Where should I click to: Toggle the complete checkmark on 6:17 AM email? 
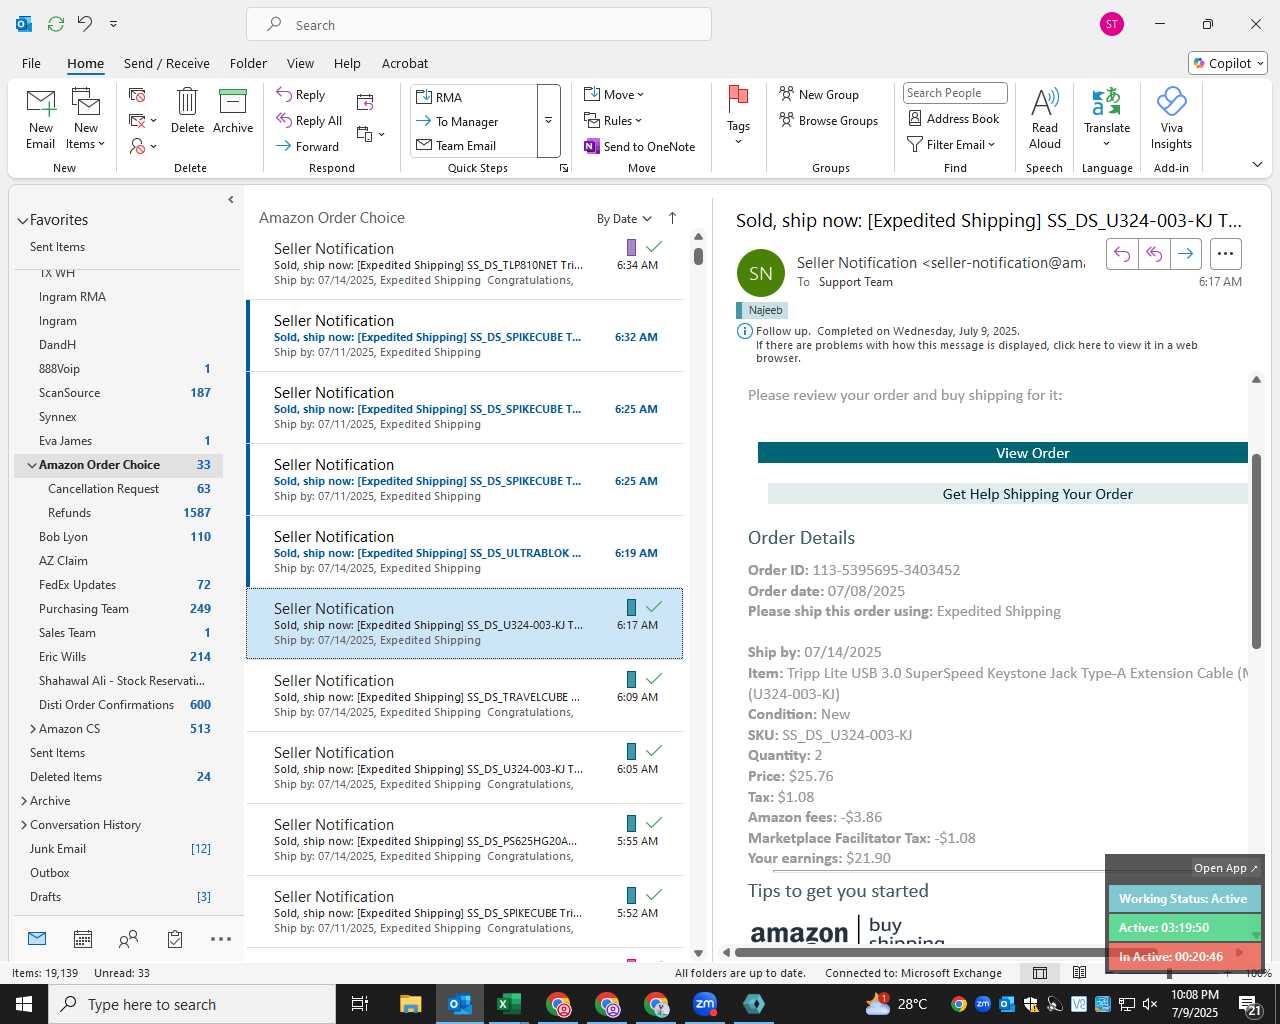(x=654, y=607)
